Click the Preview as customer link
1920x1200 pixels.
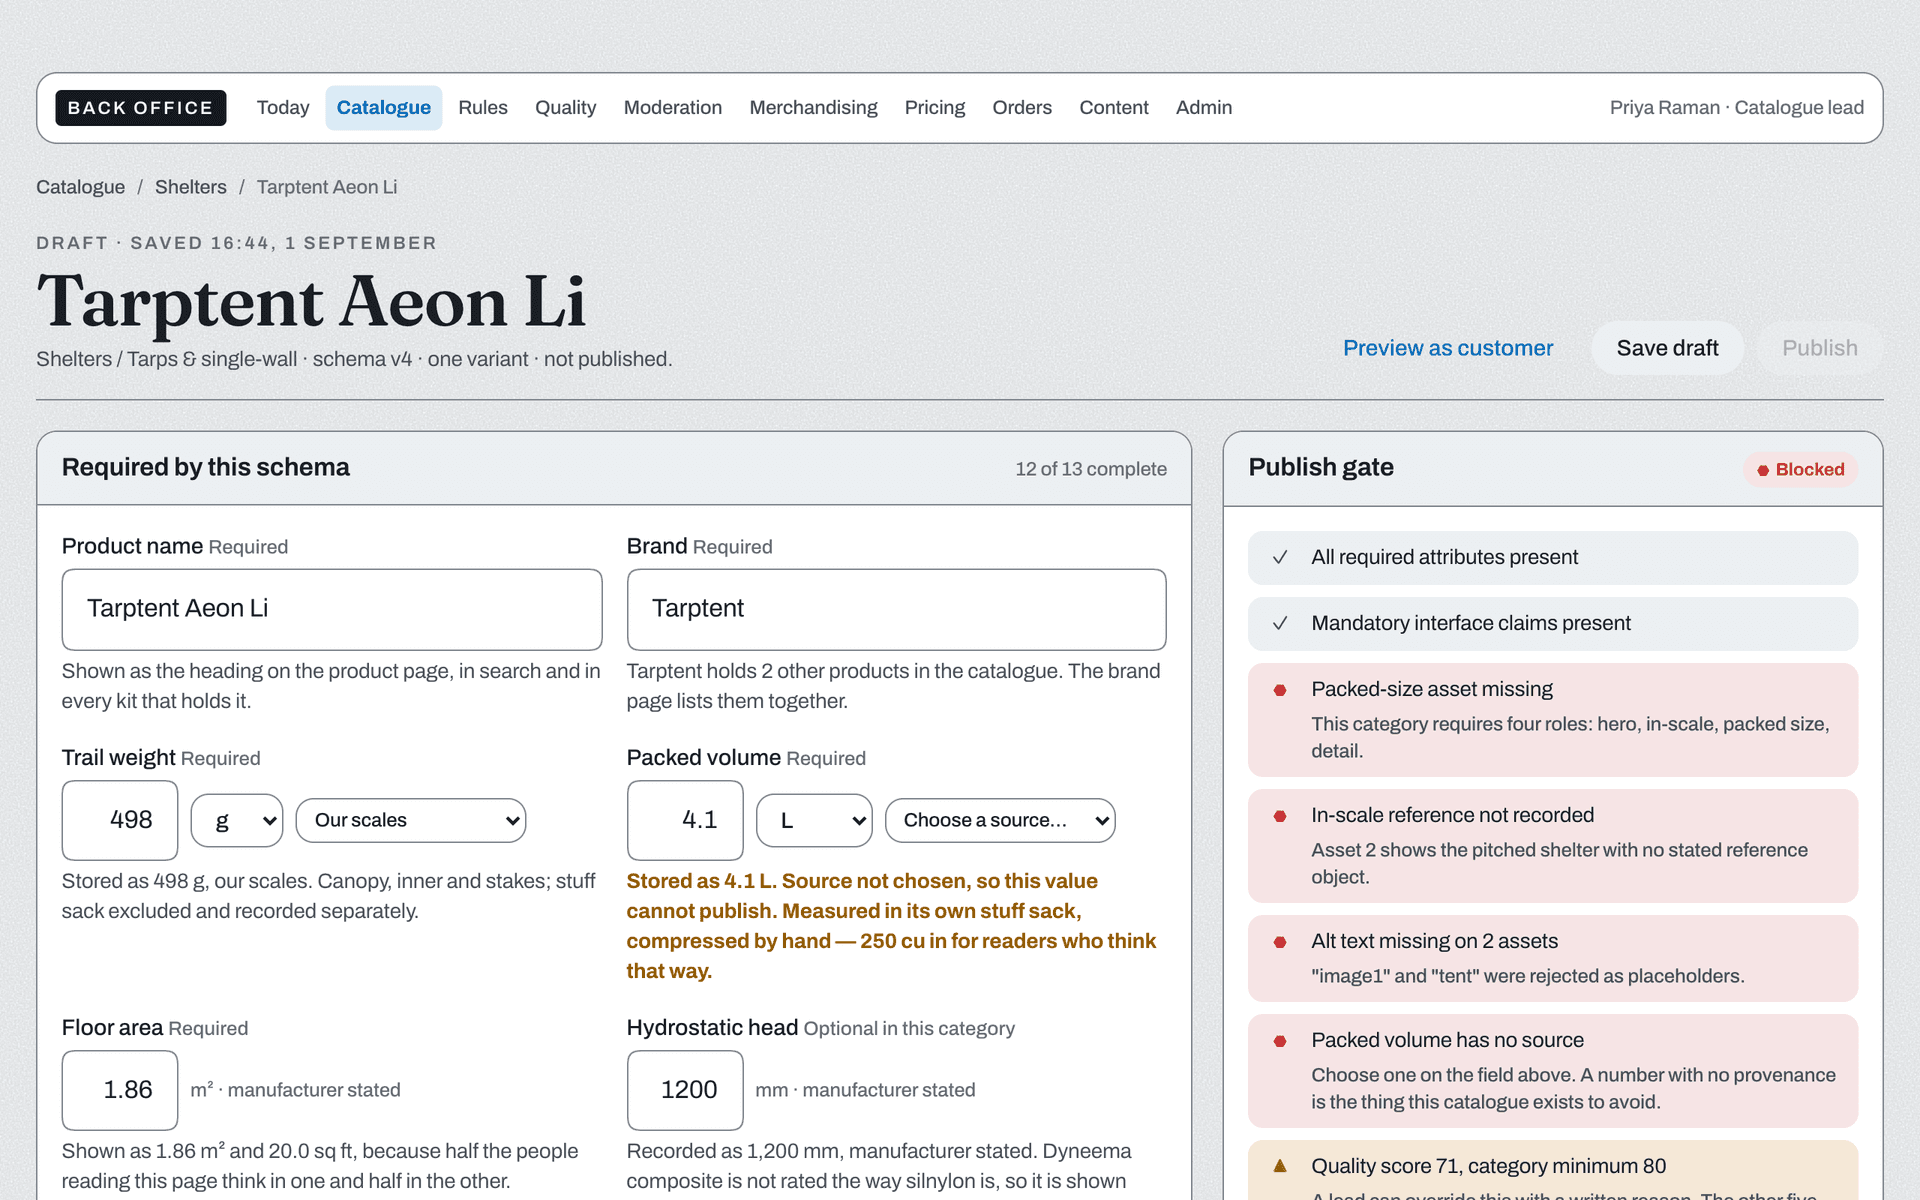click(1448, 348)
